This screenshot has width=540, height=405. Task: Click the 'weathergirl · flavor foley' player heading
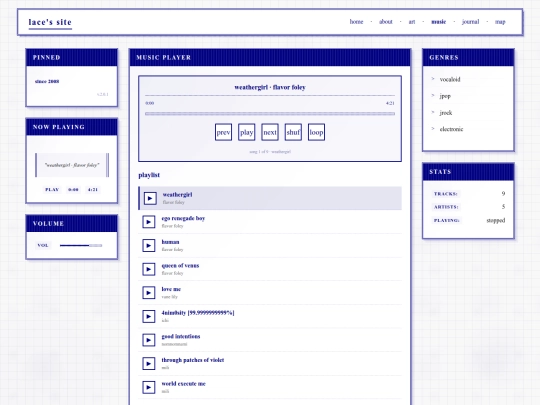(x=270, y=87)
